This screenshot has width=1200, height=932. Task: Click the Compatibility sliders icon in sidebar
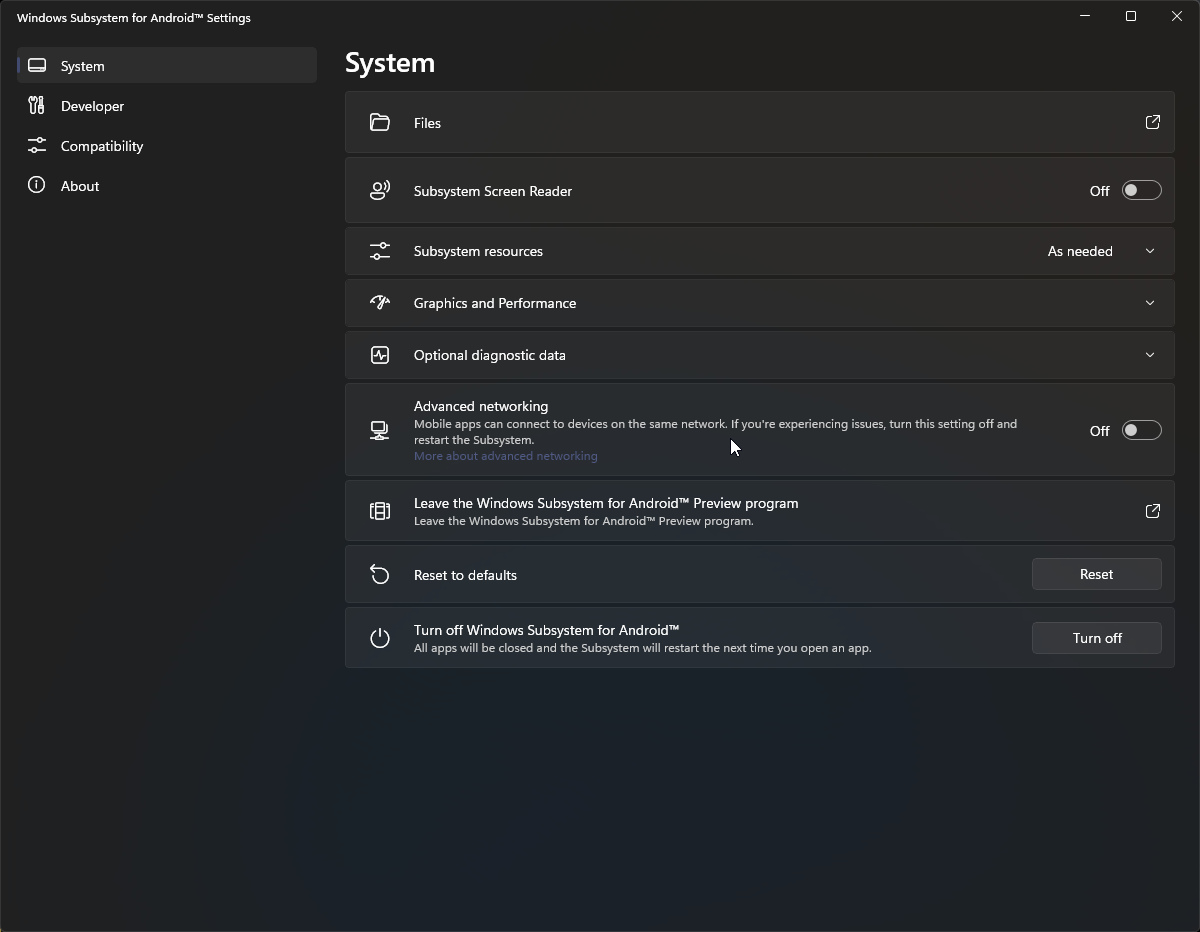[x=37, y=145]
